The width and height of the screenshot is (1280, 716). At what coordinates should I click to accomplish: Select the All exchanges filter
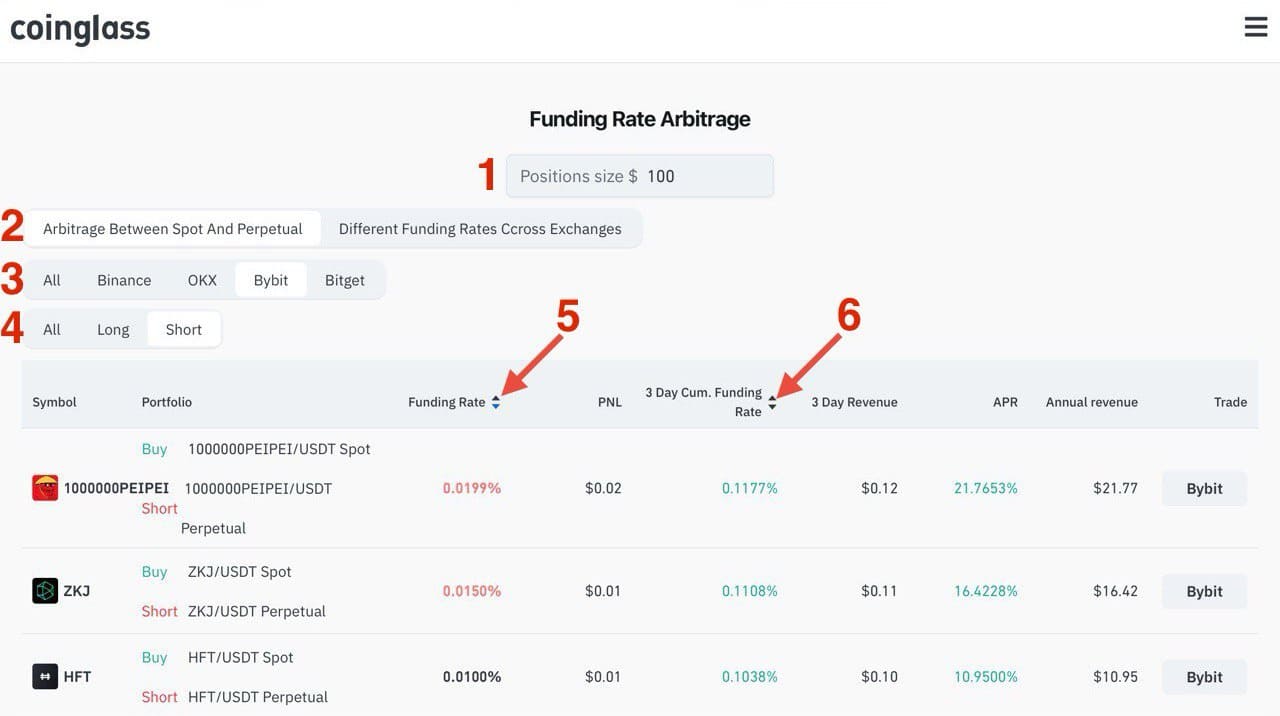[x=52, y=280]
